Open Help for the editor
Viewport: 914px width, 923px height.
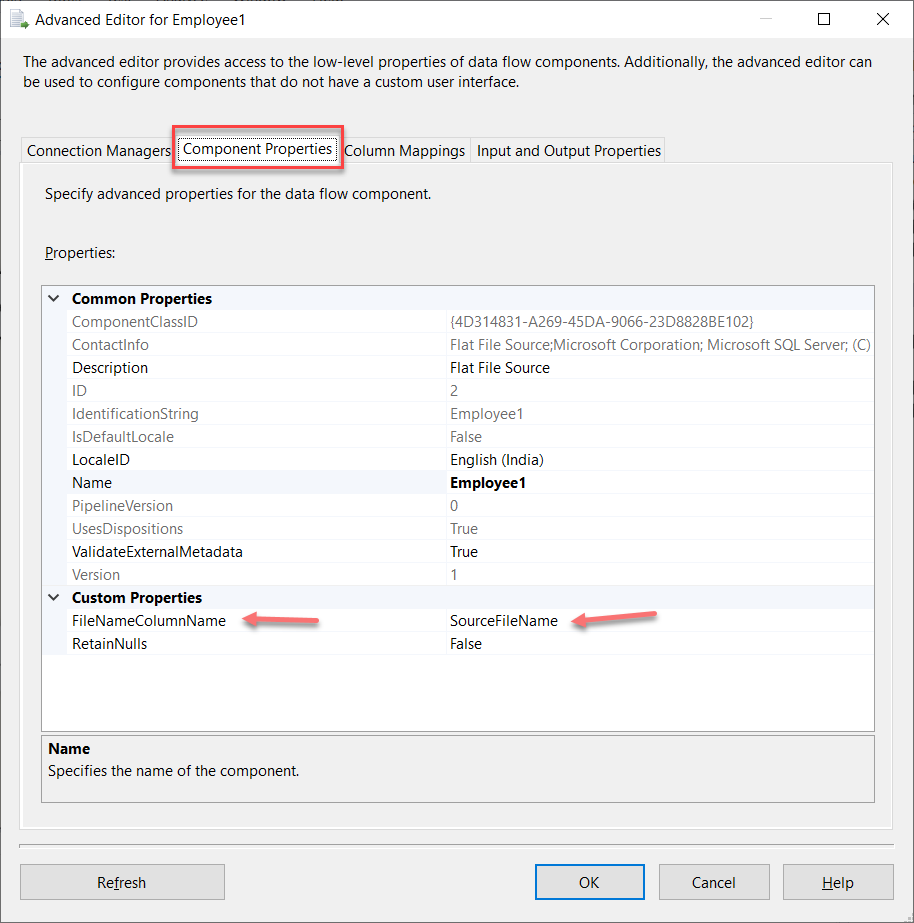(x=837, y=882)
